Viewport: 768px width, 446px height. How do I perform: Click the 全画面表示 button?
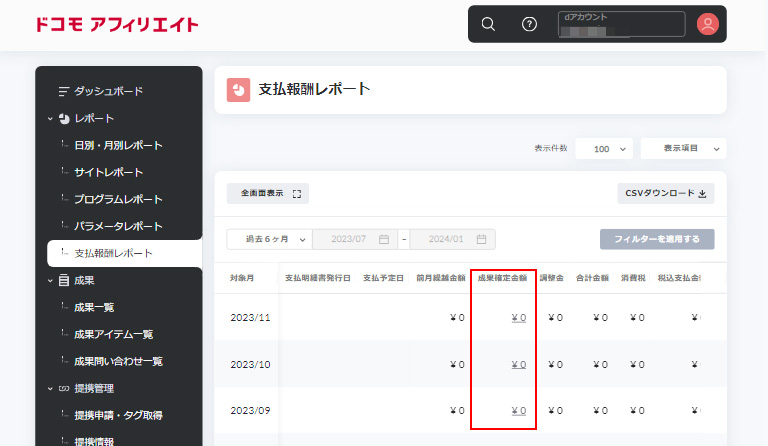[x=270, y=193]
